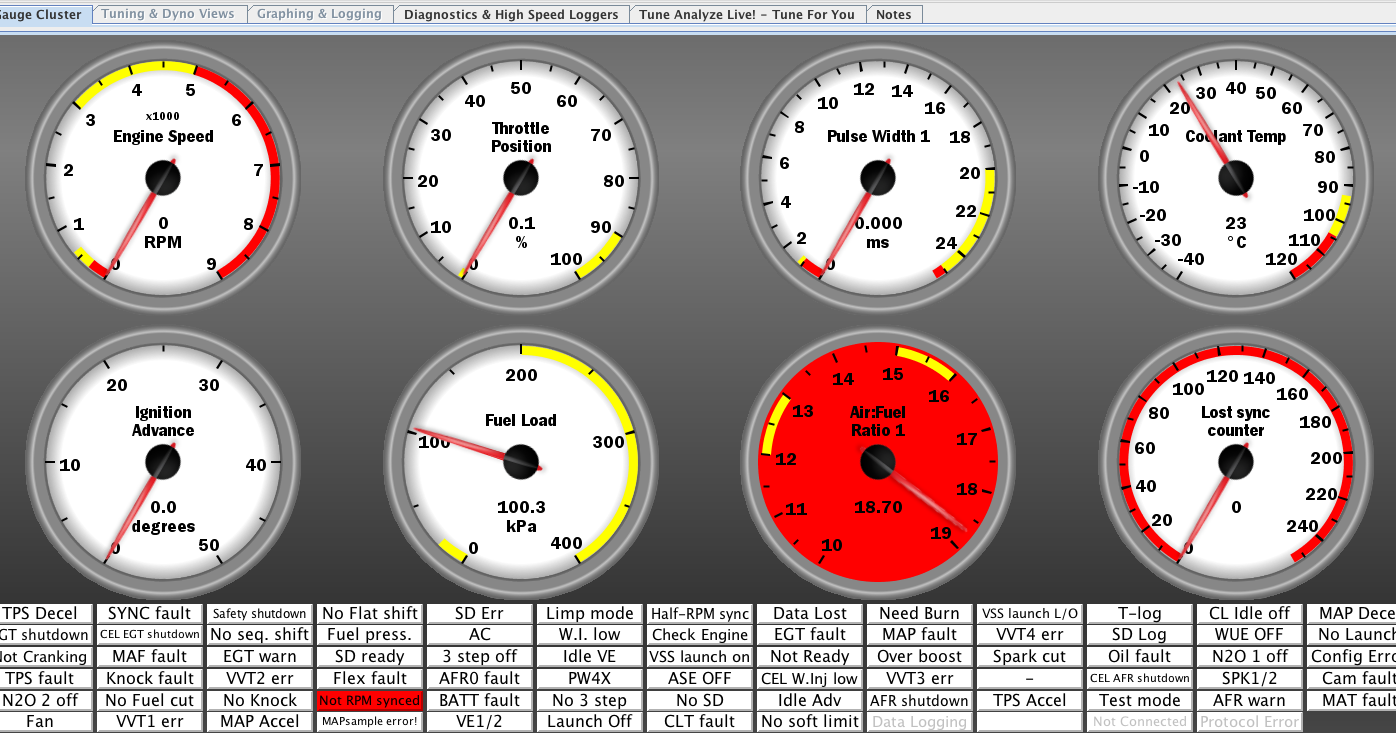Image resolution: width=1396 pixels, height=733 pixels.
Task: Open the Notes tab
Action: click(893, 14)
